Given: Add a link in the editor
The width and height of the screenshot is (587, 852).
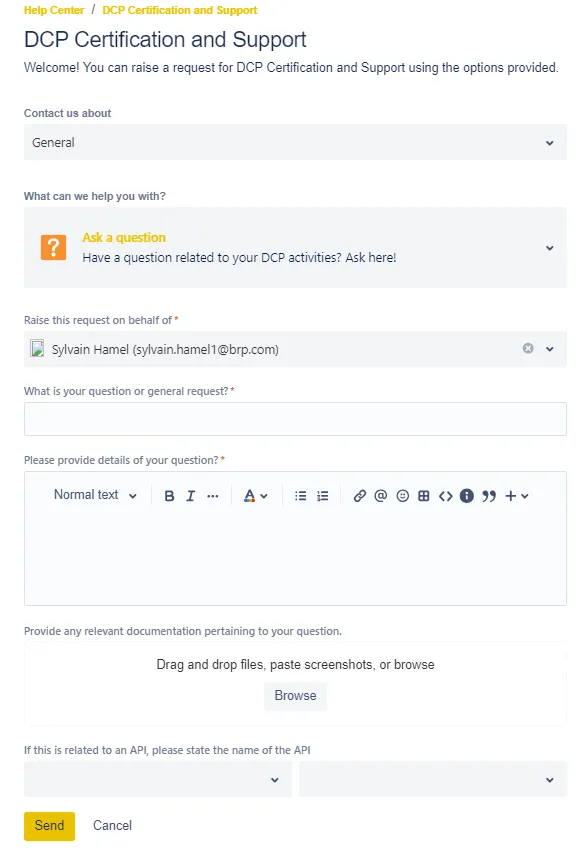Looking at the screenshot, I should click(x=359, y=496).
